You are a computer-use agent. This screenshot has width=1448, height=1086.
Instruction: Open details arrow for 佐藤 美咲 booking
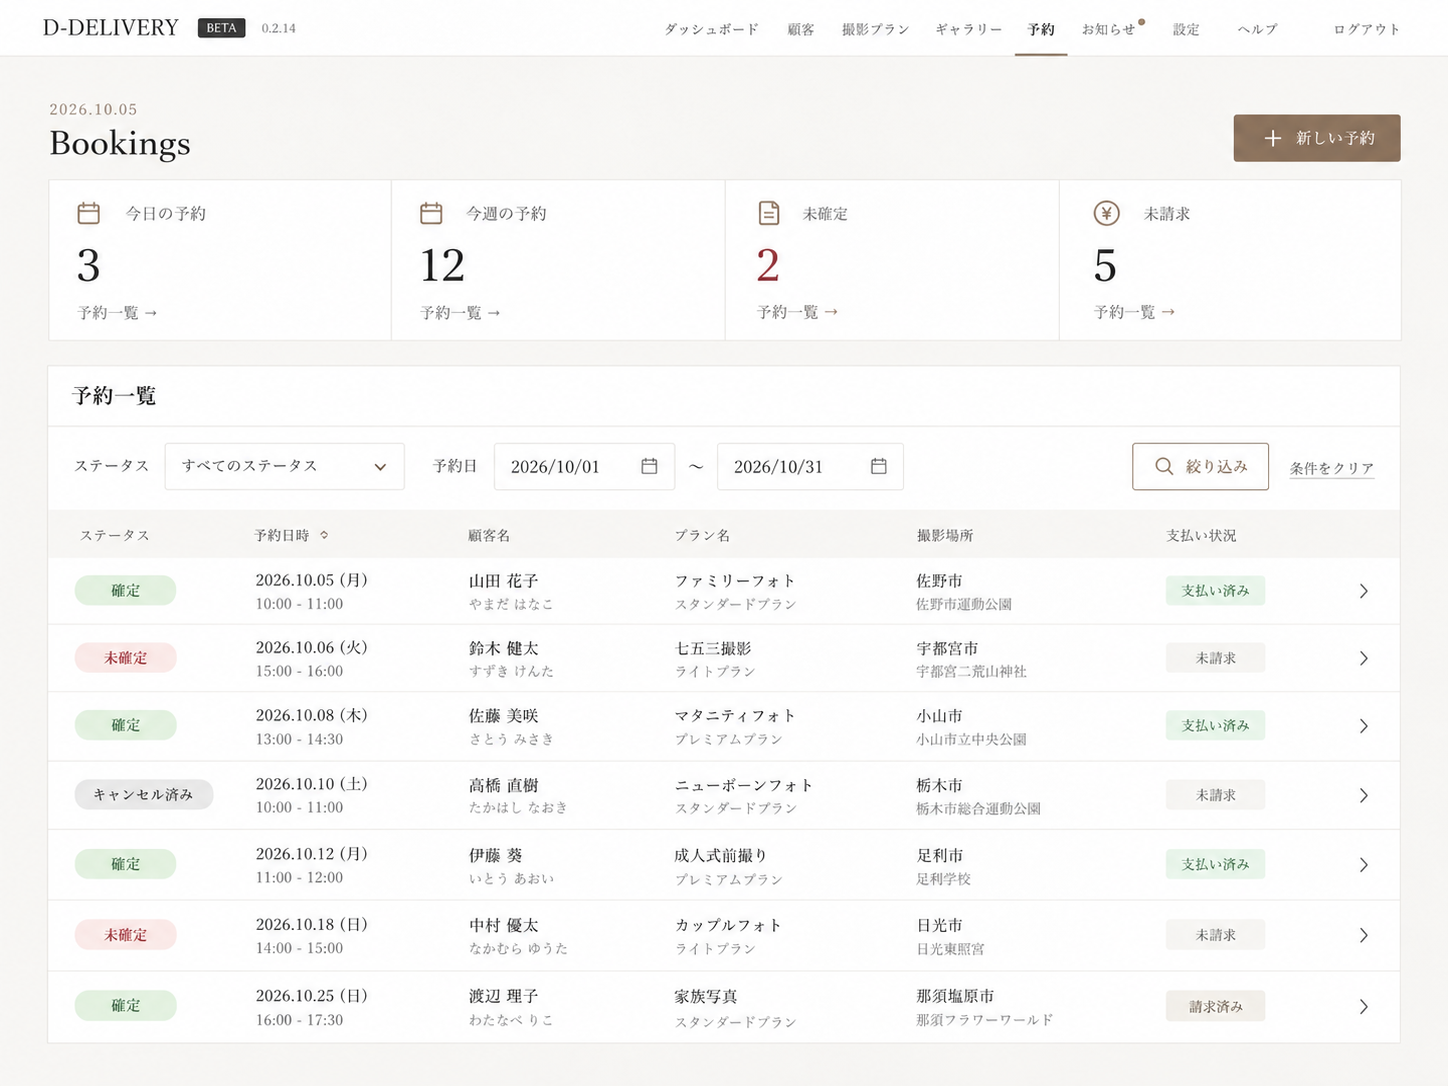click(x=1363, y=726)
